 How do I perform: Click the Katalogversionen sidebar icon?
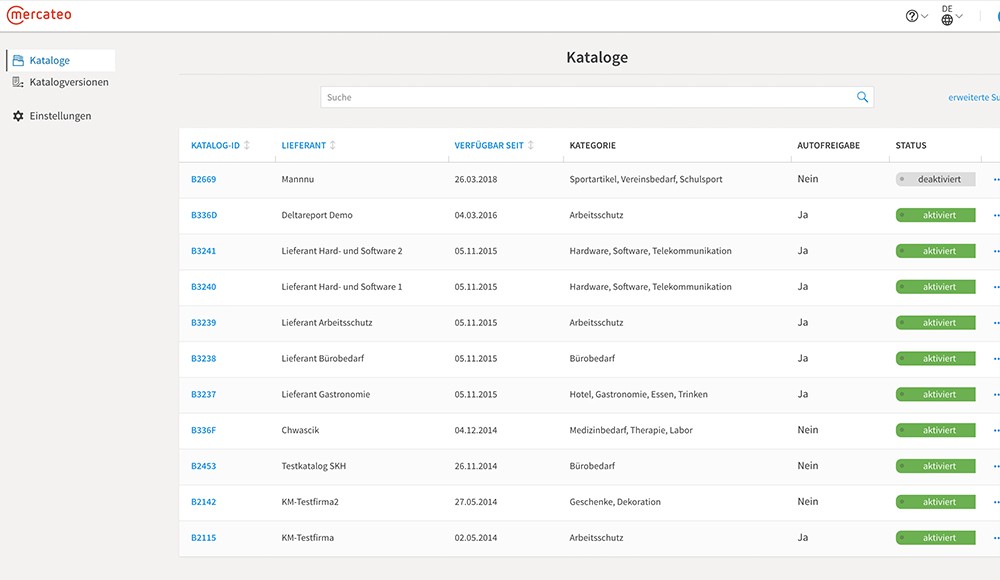pyautogui.click(x=18, y=82)
